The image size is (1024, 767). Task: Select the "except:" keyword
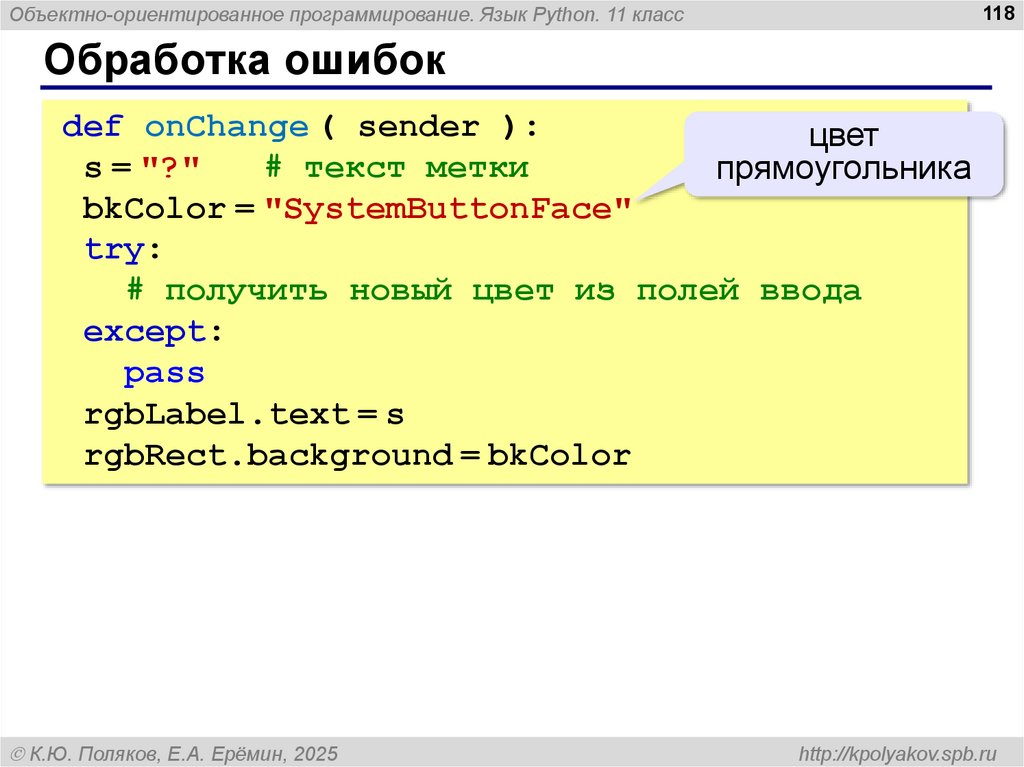[153, 332]
